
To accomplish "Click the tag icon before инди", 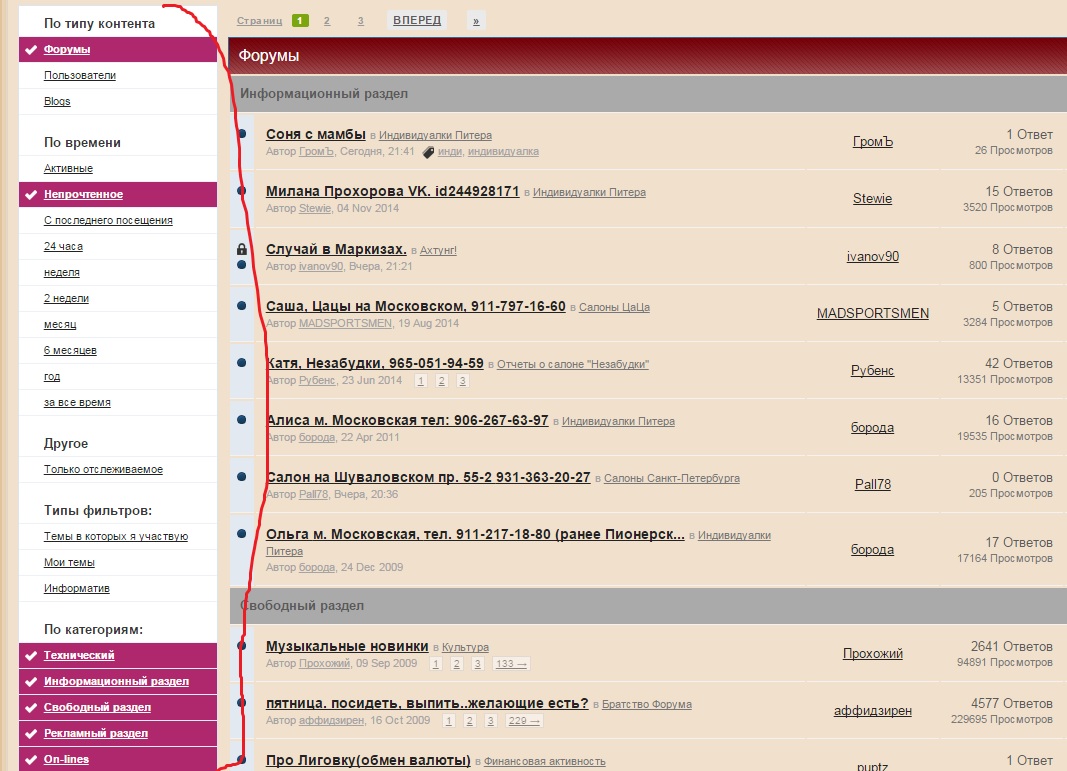I will (x=428, y=152).
